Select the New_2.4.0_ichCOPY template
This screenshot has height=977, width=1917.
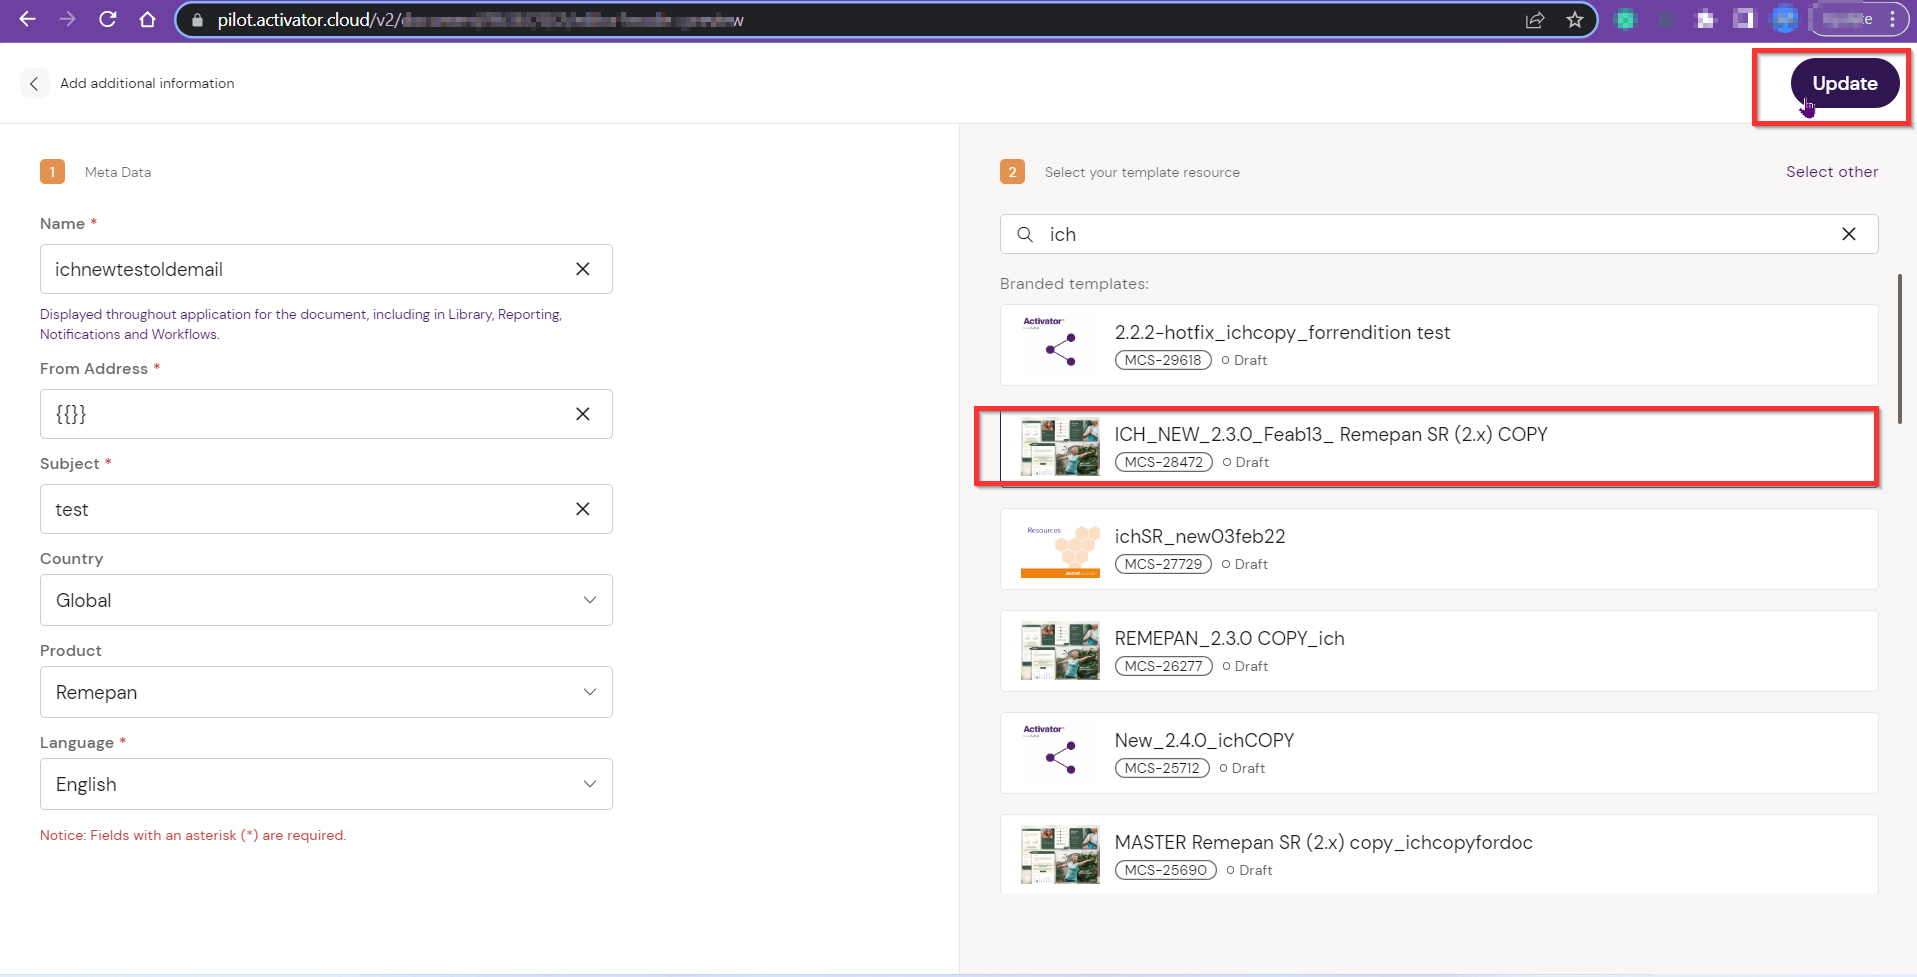coord(1203,741)
